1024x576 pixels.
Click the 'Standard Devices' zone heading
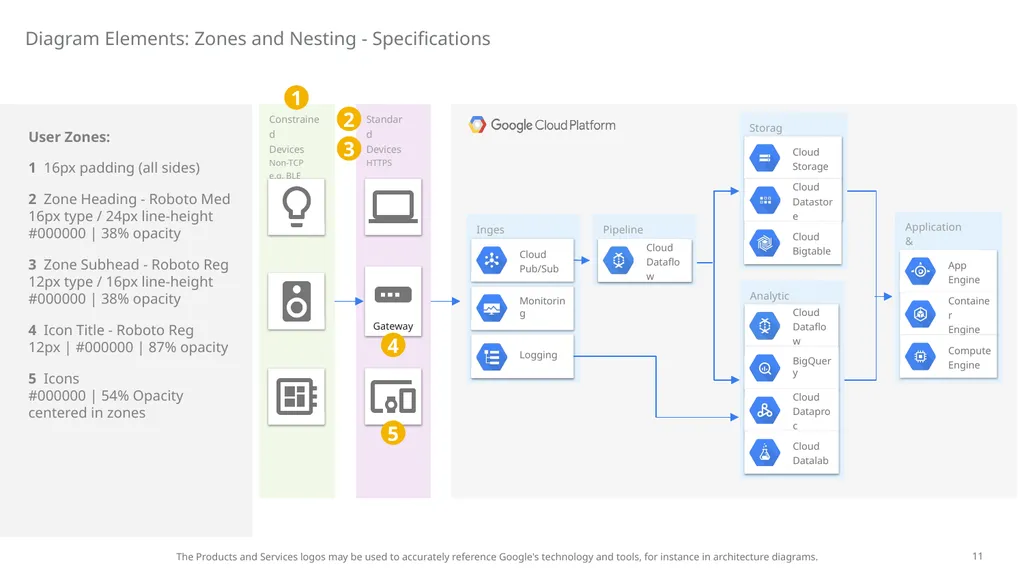coord(384,135)
